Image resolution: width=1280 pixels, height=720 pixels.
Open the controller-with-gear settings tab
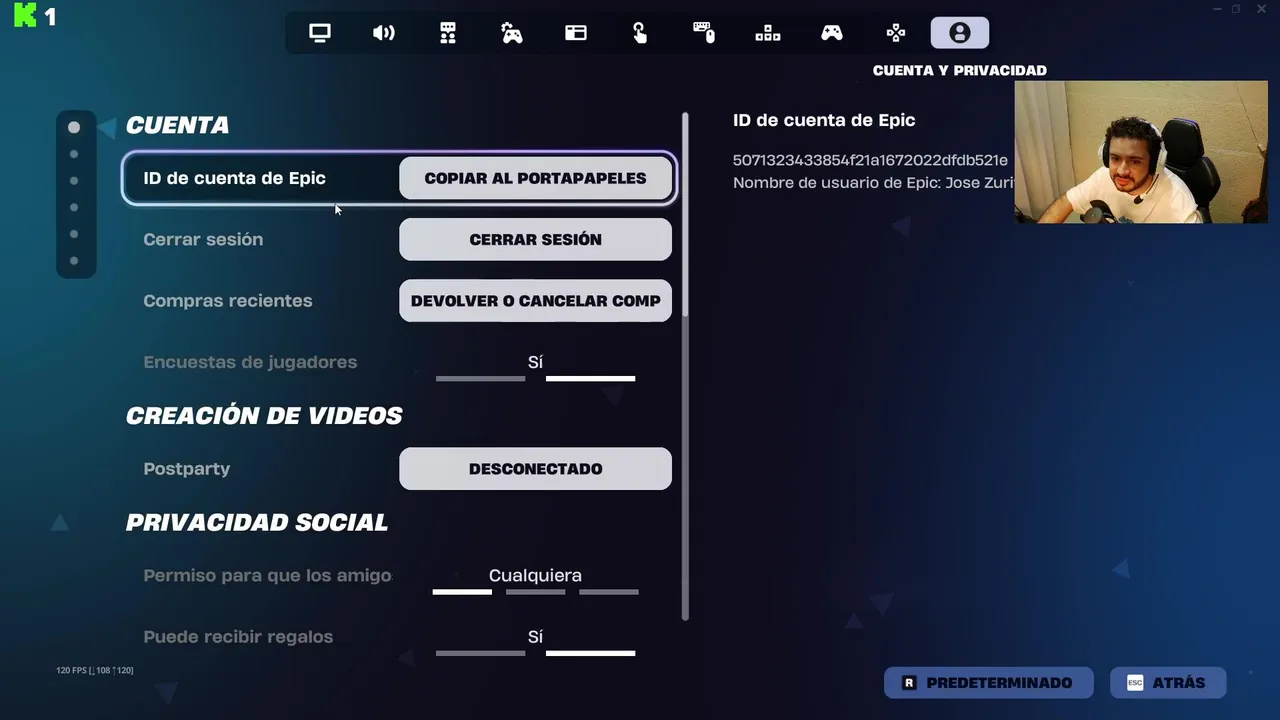[x=512, y=33]
